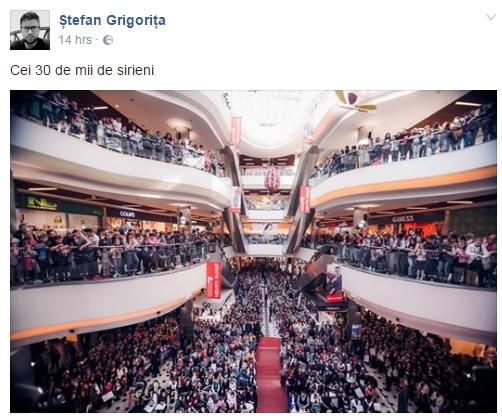Click the globe public privacy icon
The height and width of the screenshot is (419, 502).
(x=108, y=40)
